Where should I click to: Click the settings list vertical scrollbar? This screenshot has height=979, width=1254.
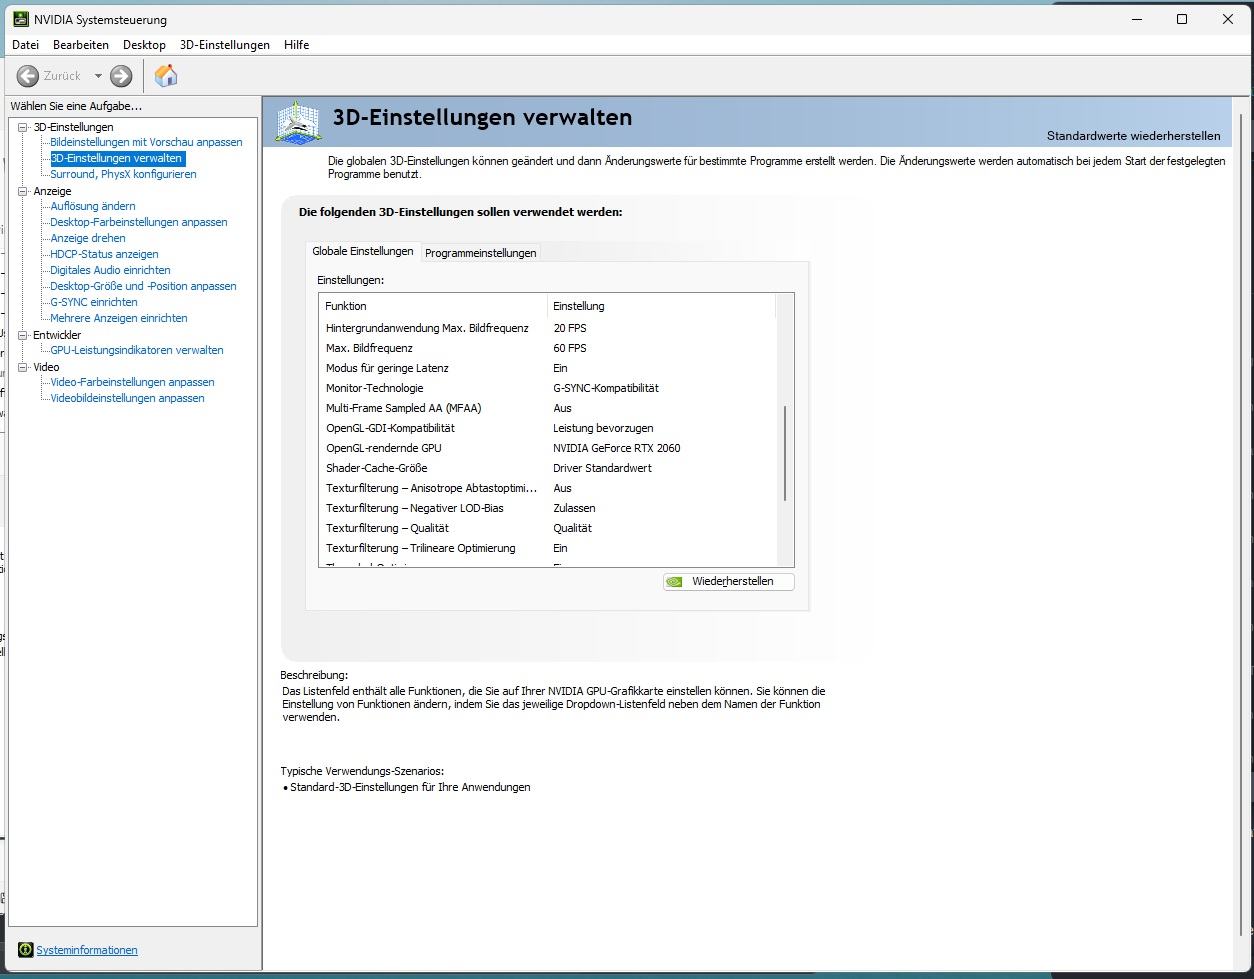785,453
